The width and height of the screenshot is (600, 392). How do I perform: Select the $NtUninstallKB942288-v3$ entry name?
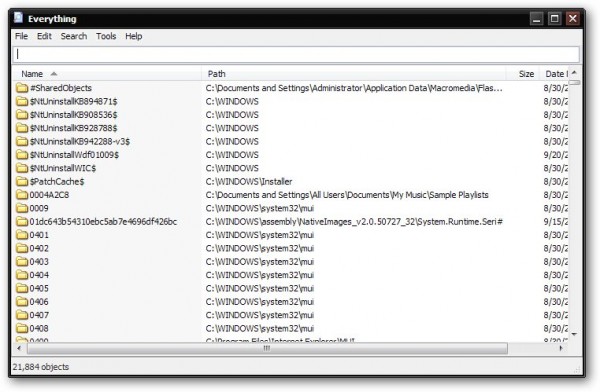coord(80,142)
